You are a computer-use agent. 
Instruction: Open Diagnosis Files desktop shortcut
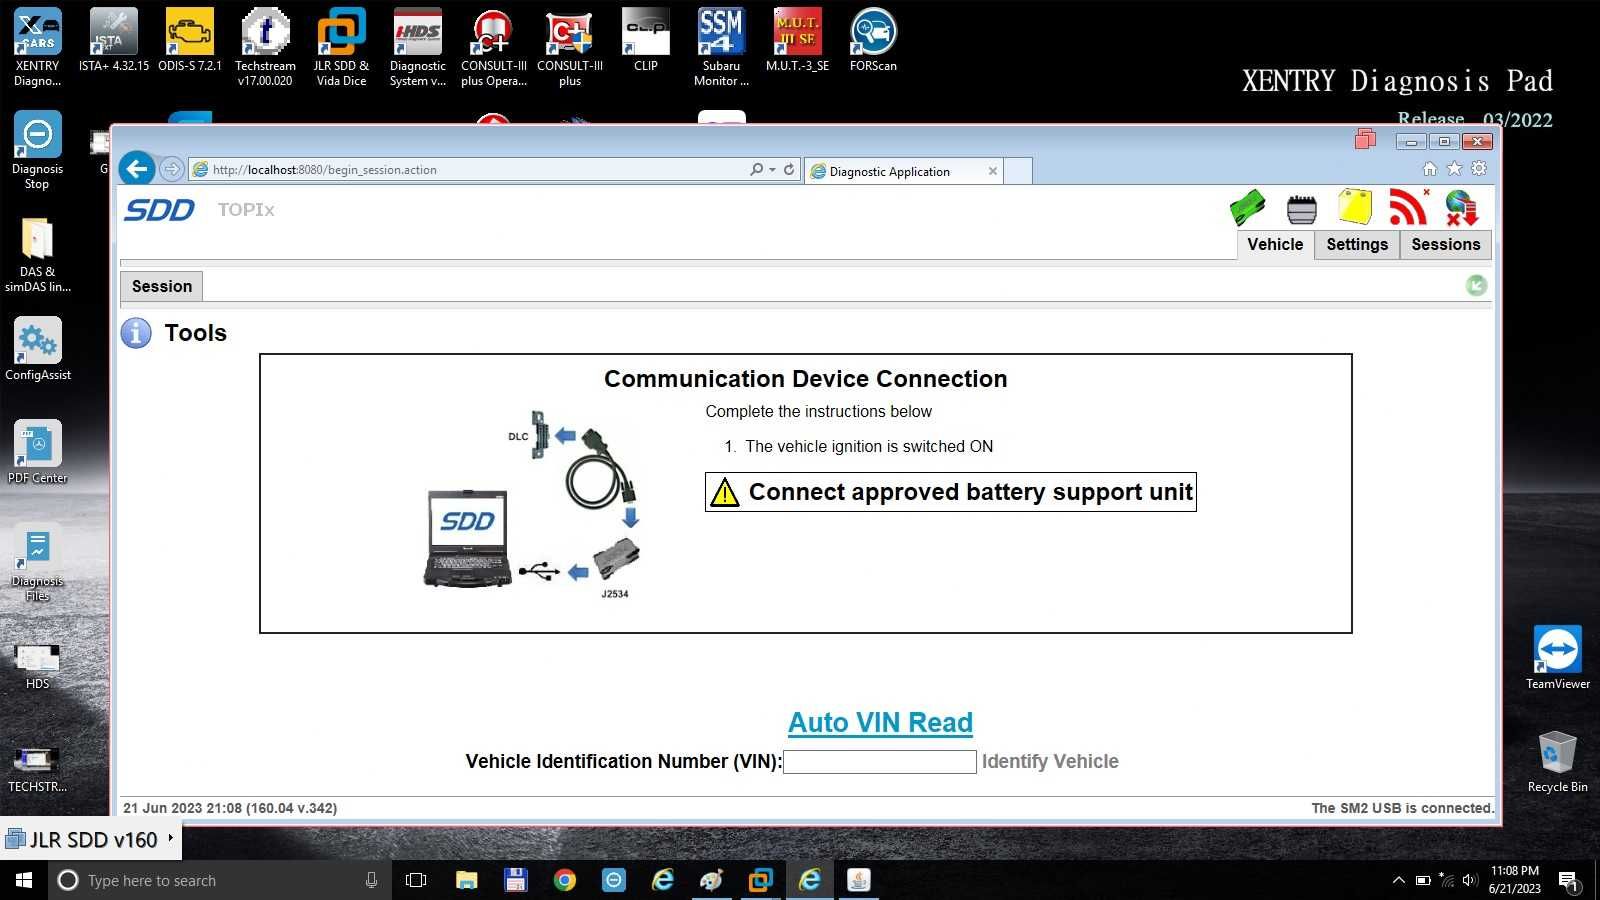click(37, 565)
